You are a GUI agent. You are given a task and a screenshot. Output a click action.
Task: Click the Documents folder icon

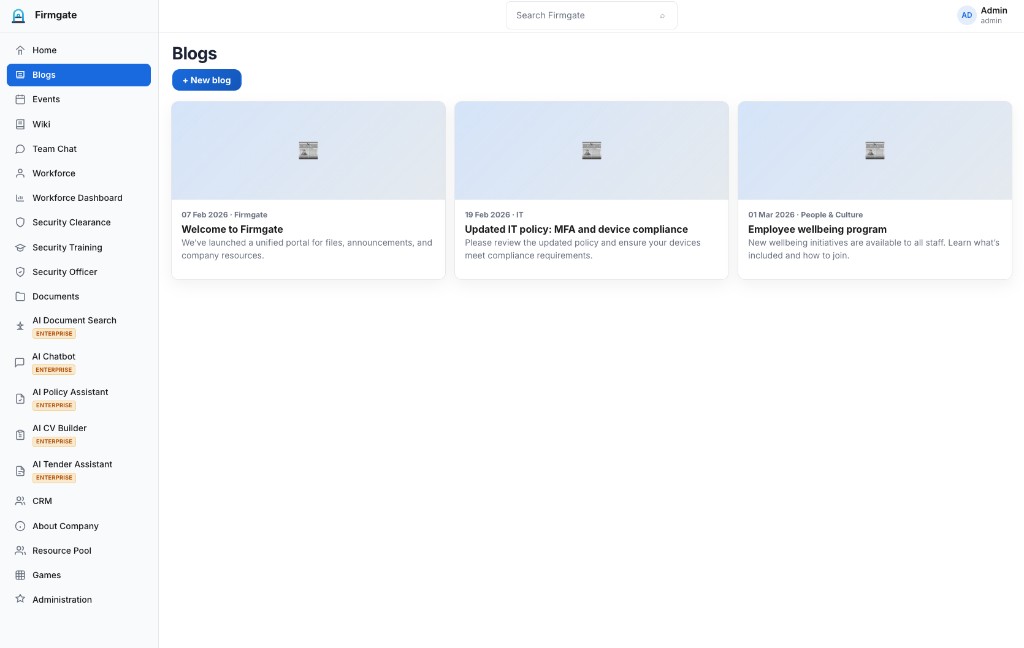pyautogui.click(x=20, y=297)
